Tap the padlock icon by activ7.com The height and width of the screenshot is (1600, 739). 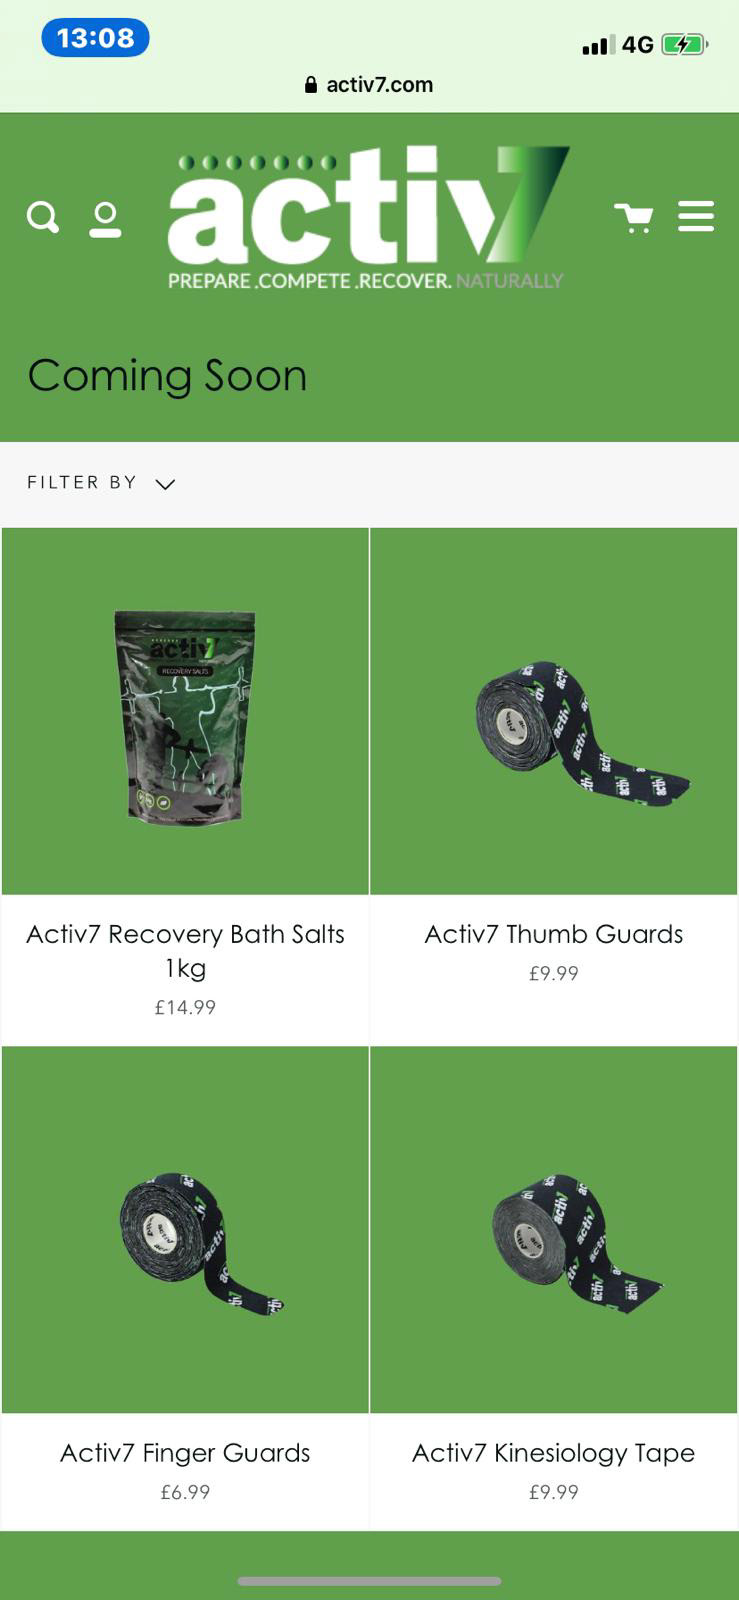[x=311, y=85]
